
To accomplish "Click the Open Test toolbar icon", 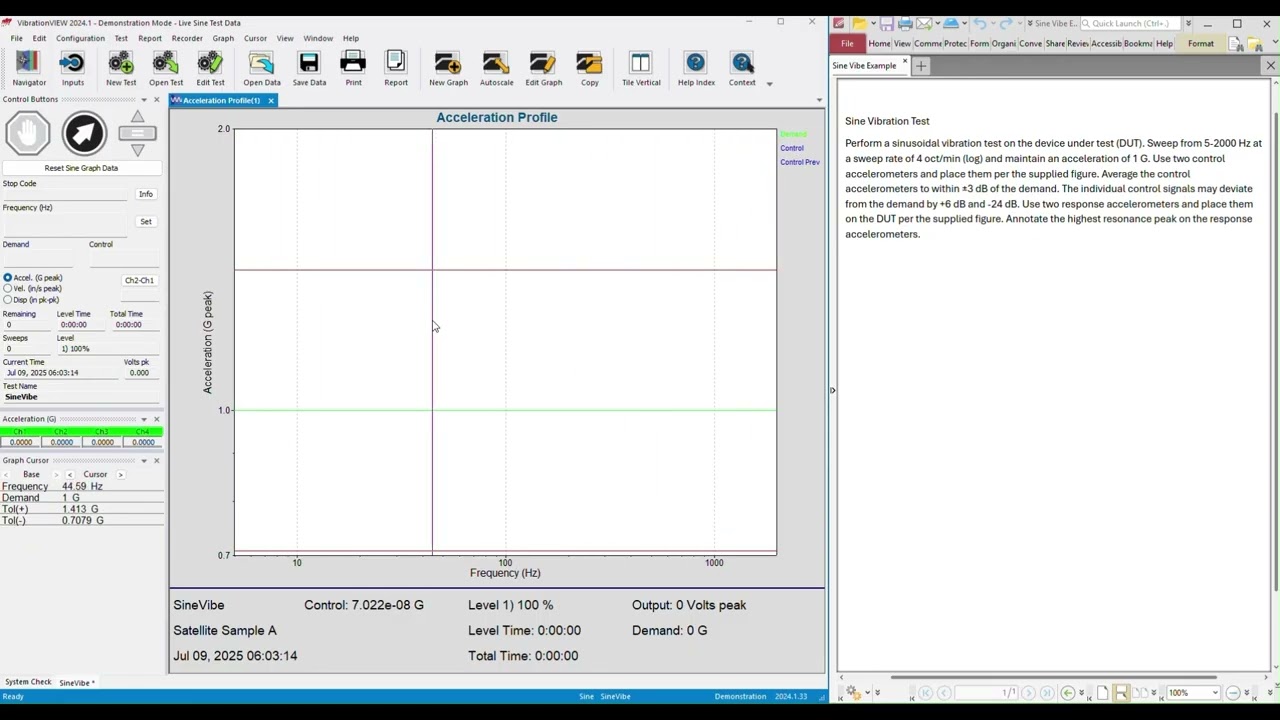I will point(165,70).
